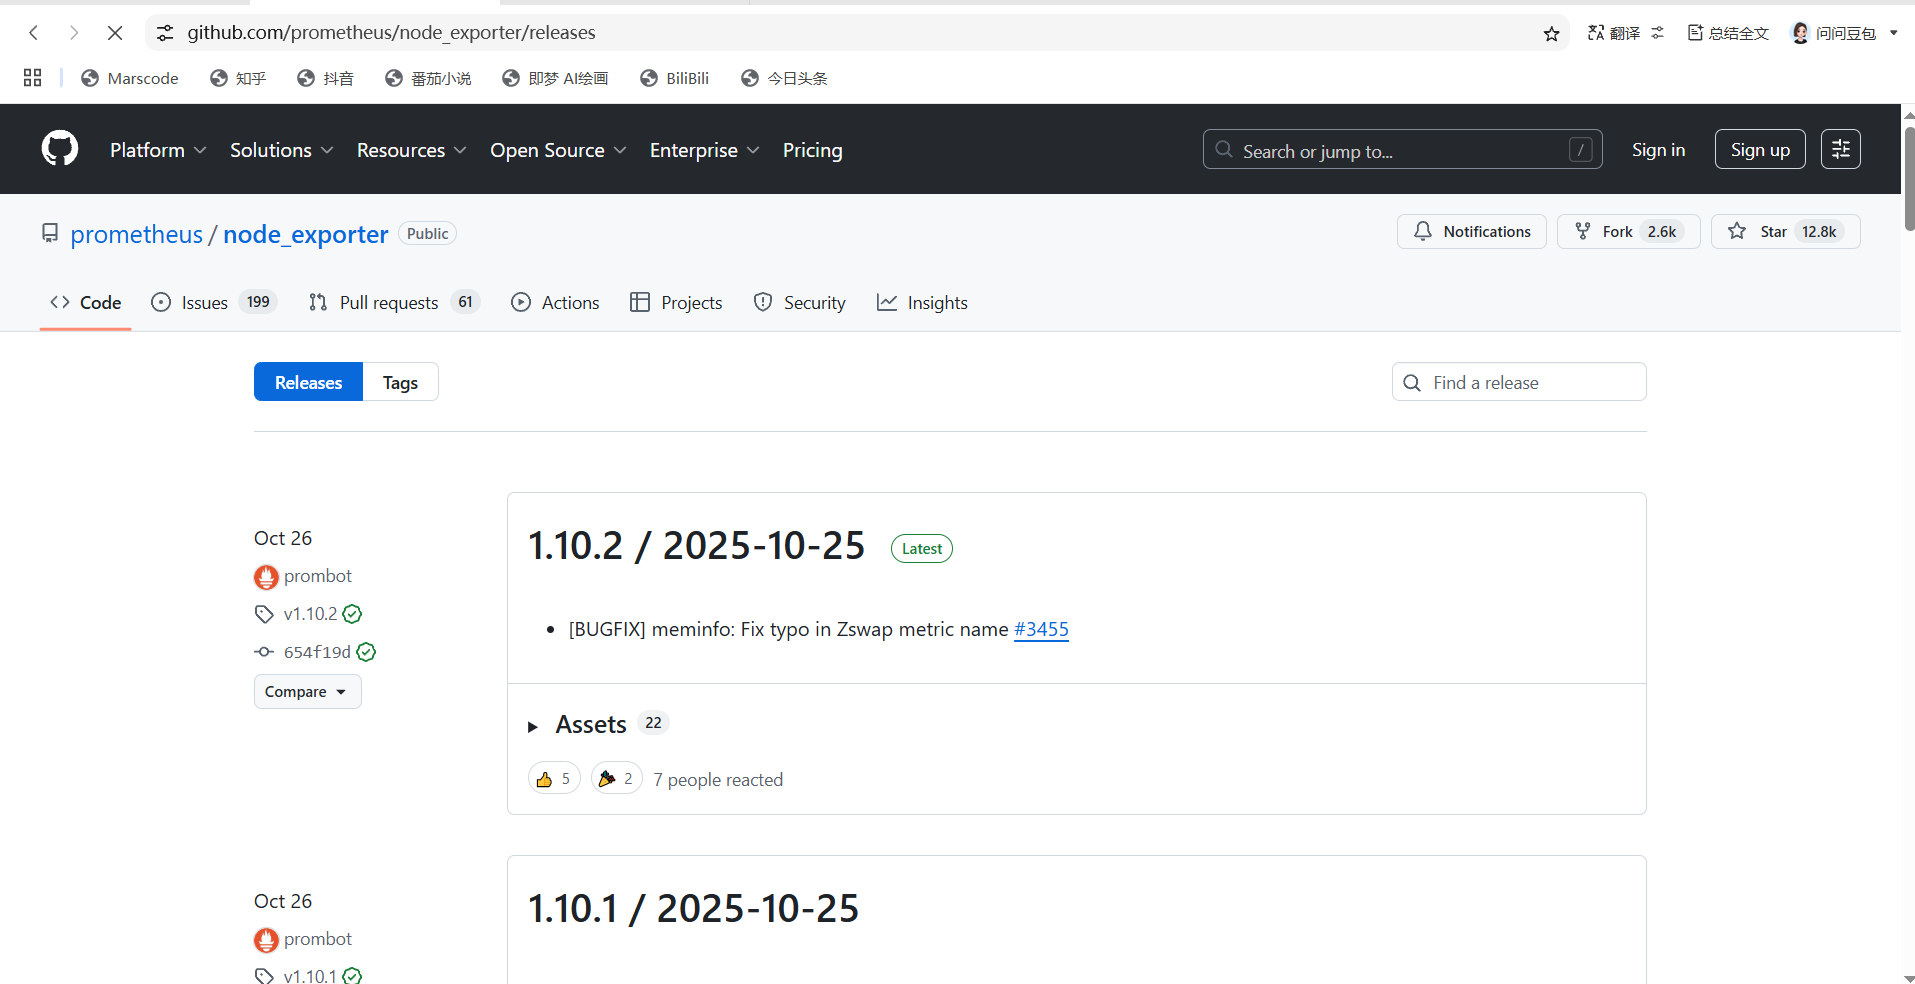1915x984 pixels.
Task: Click the Sign up button
Action: coord(1760,149)
